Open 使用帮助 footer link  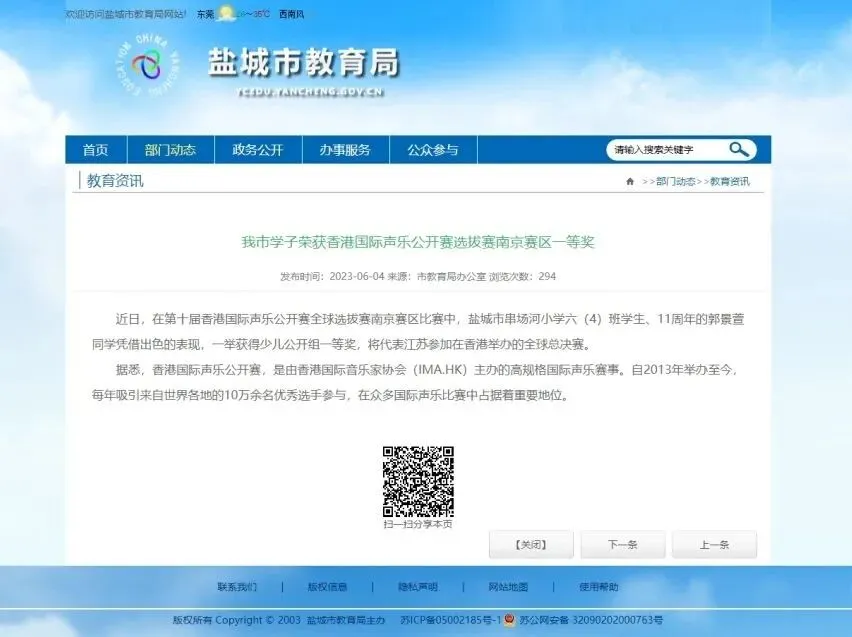click(598, 587)
